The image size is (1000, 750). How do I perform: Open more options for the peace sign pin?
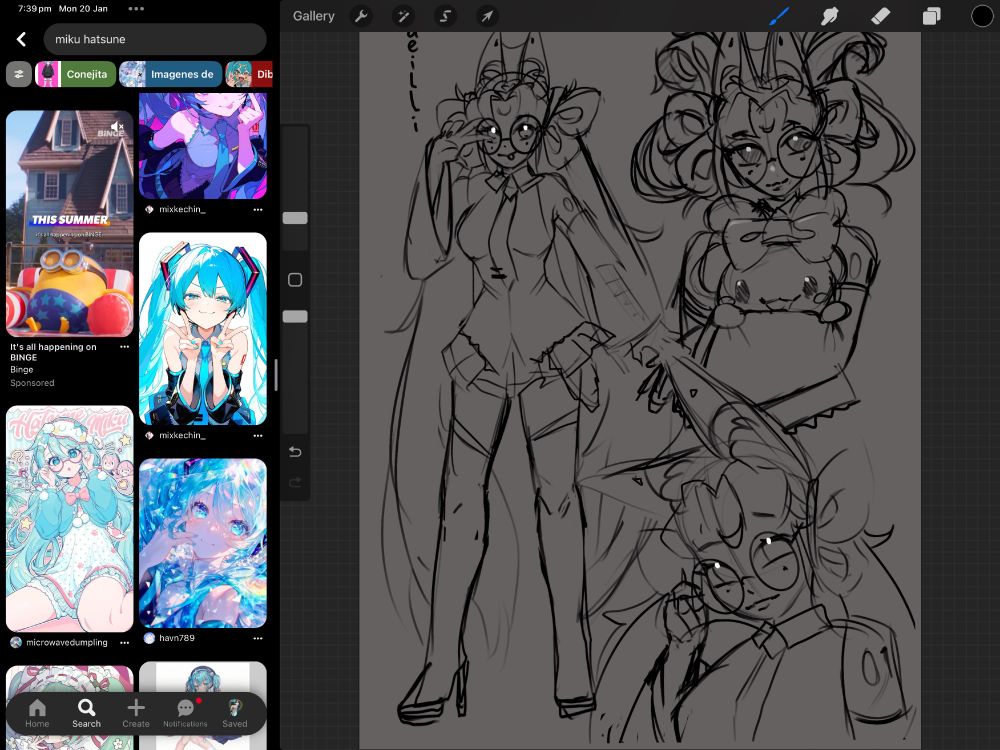pyautogui.click(x=258, y=435)
